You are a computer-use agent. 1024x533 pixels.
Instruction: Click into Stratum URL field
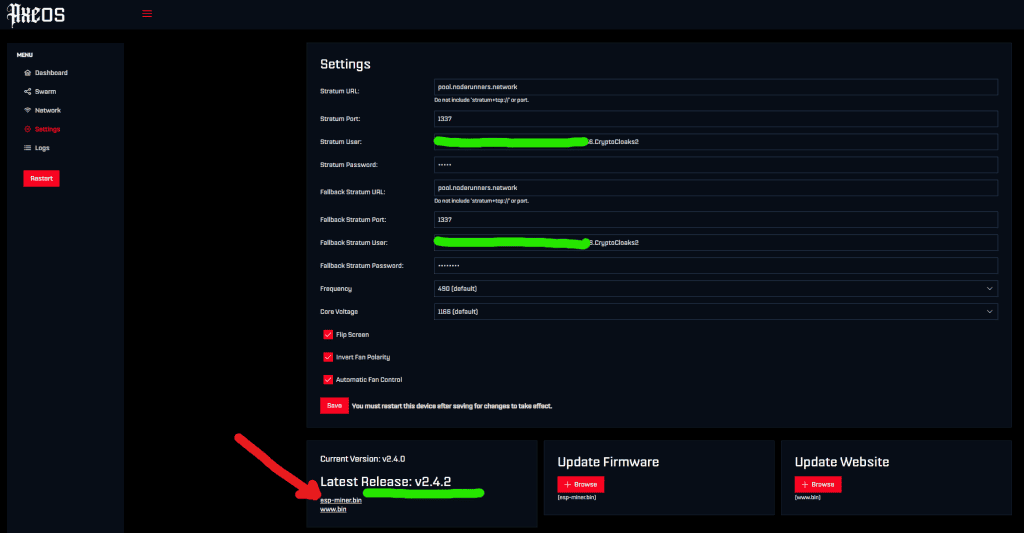(716, 87)
